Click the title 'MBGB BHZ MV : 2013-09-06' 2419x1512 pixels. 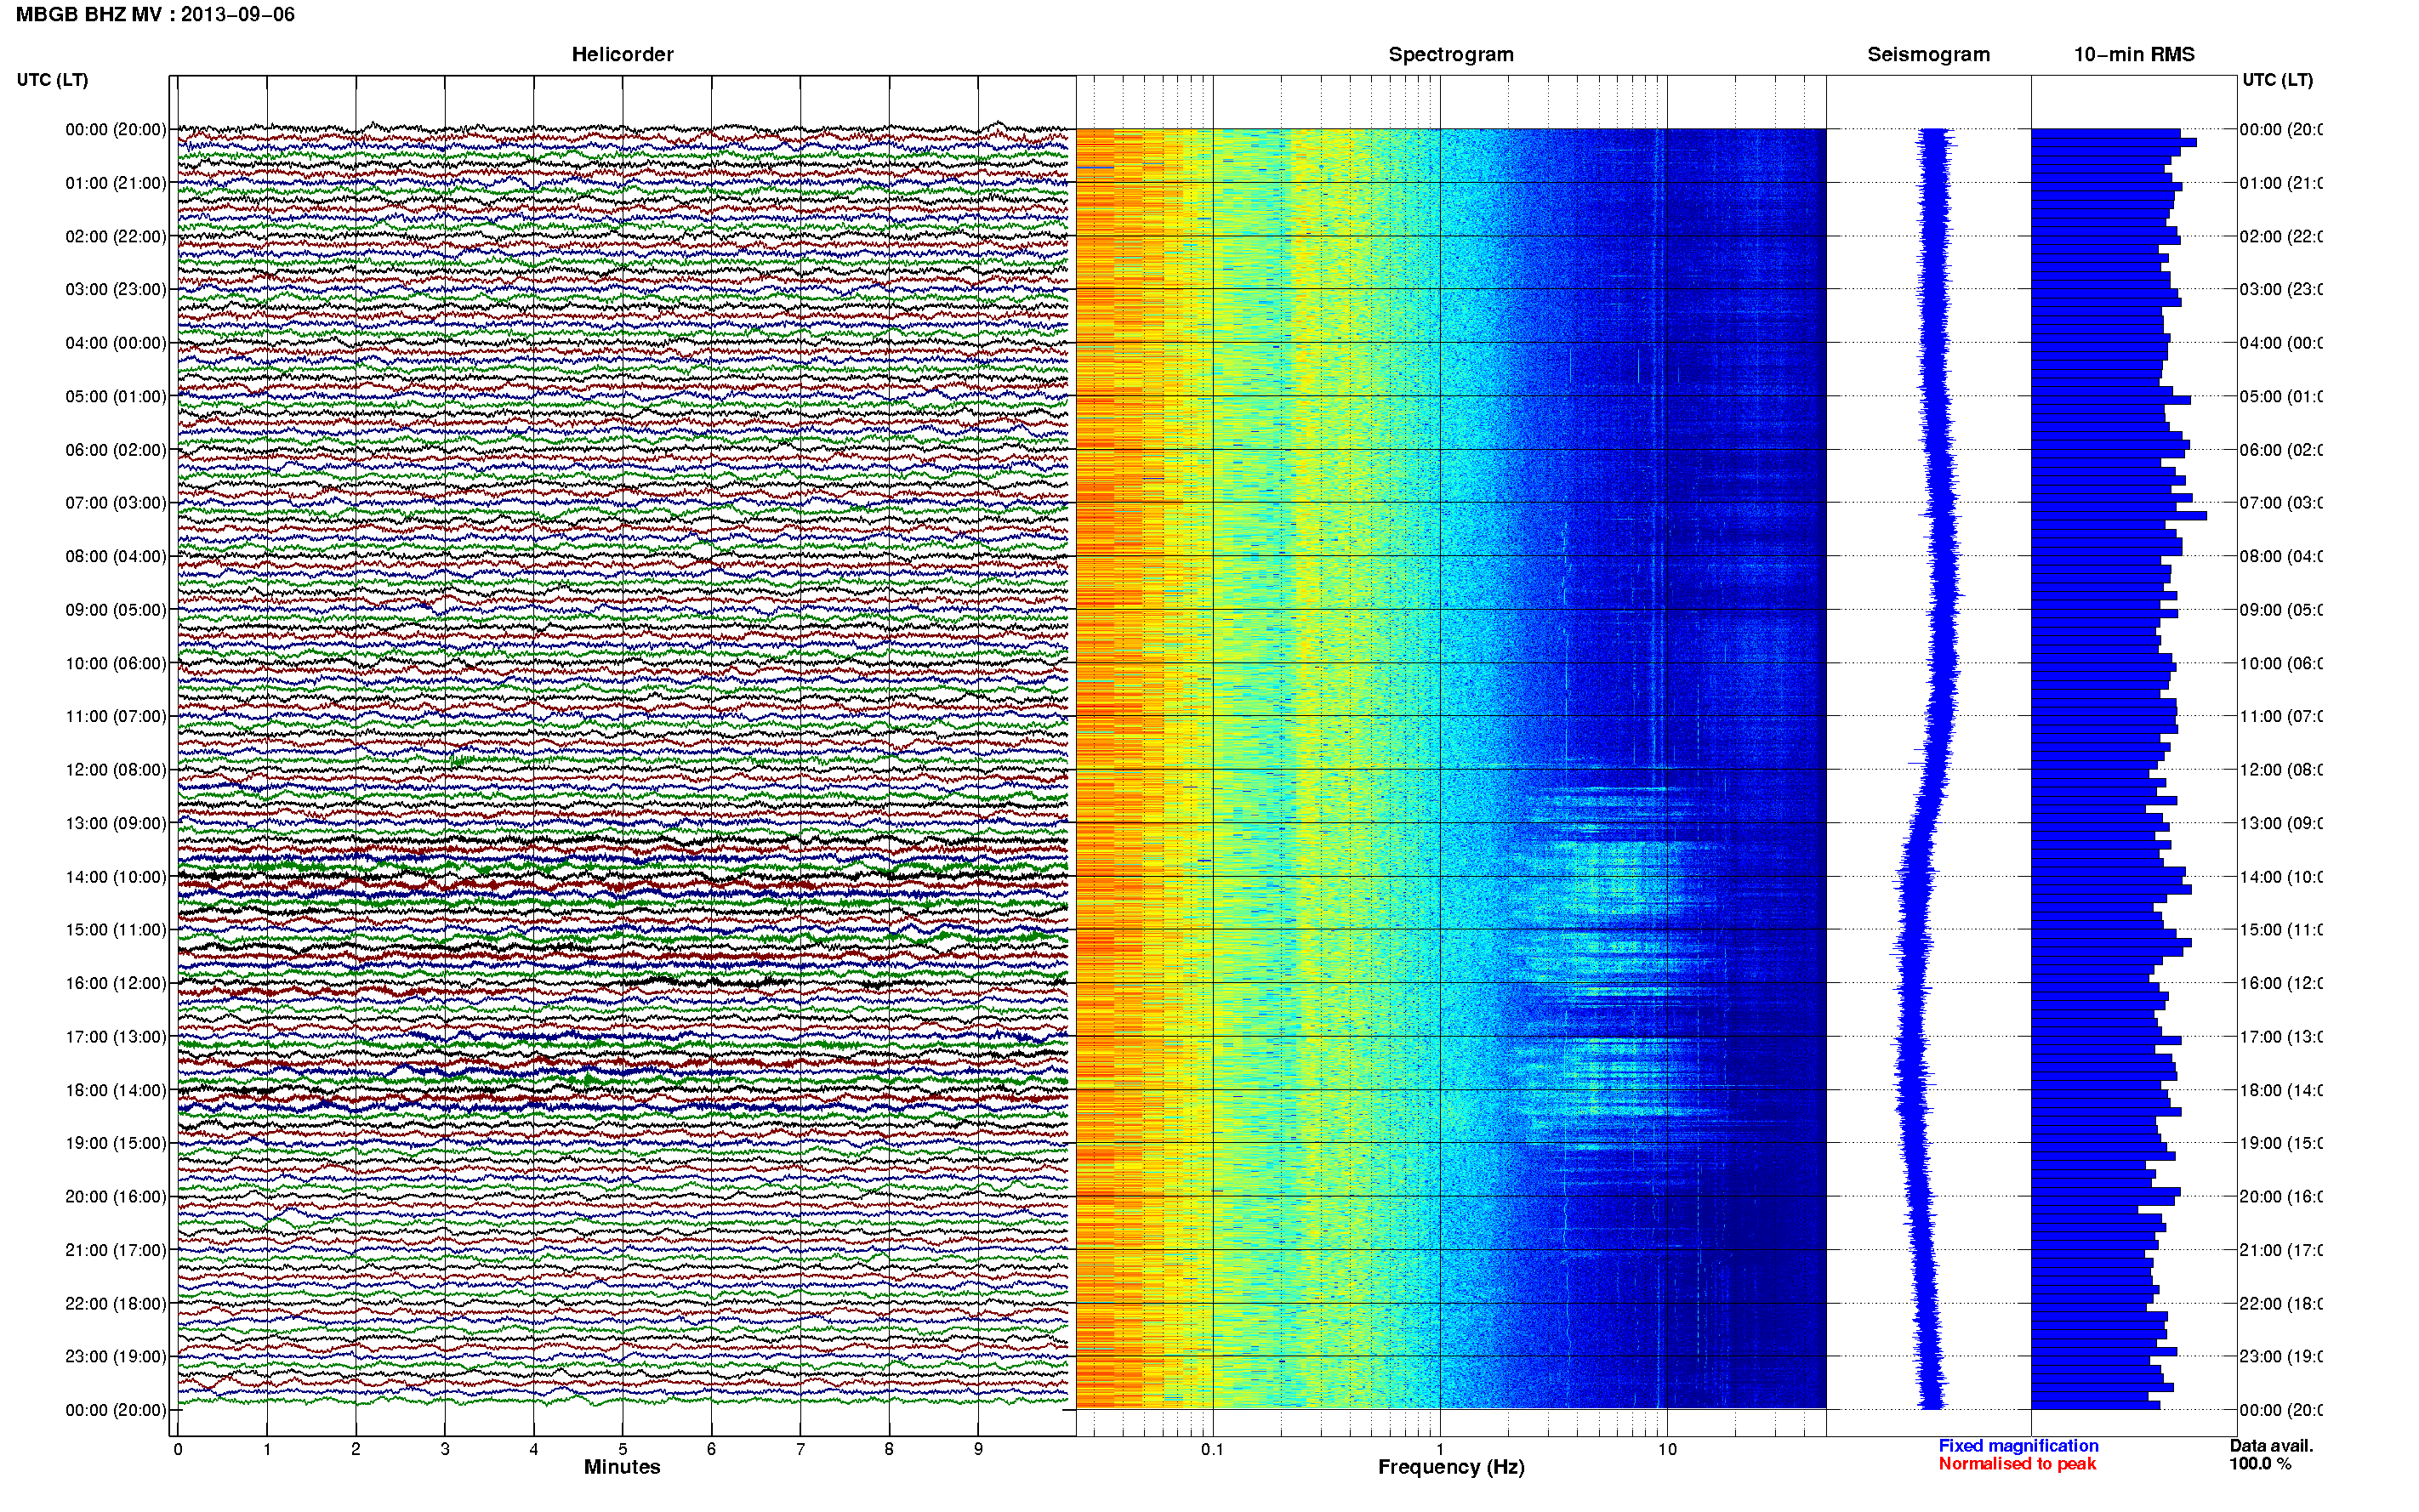[x=155, y=15]
